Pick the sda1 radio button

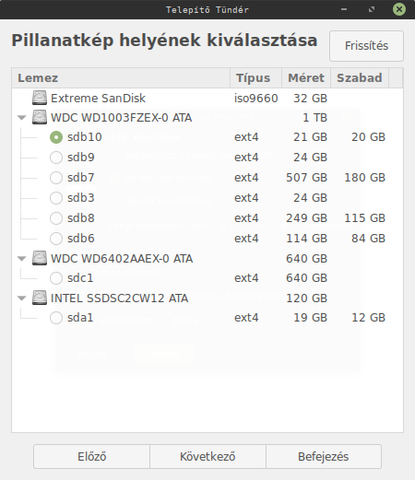[x=56, y=318]
